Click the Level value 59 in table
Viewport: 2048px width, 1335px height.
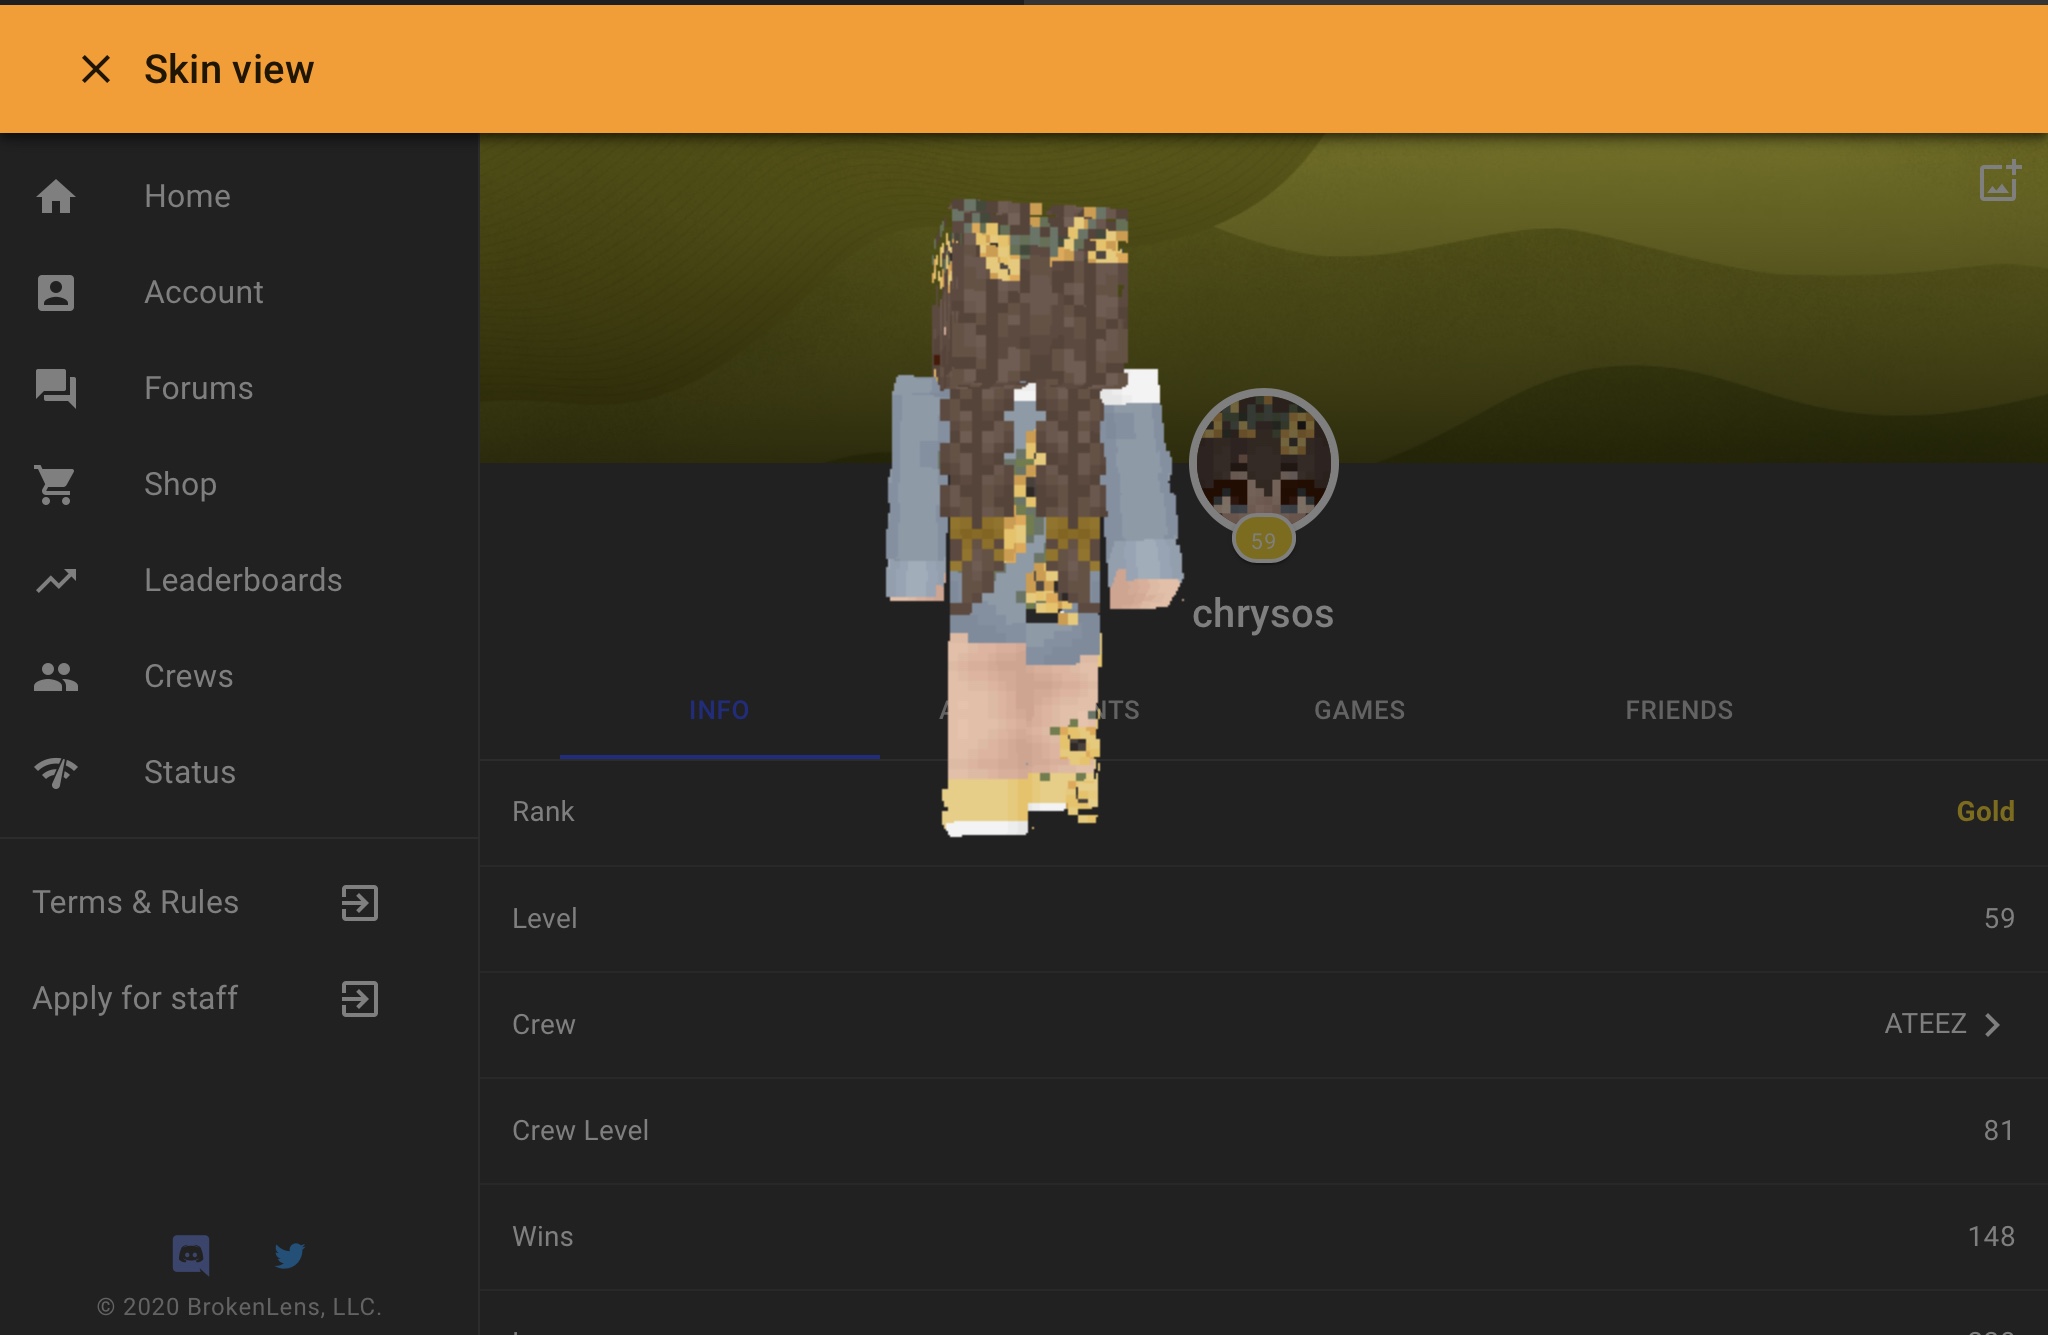coord(1999,918)
